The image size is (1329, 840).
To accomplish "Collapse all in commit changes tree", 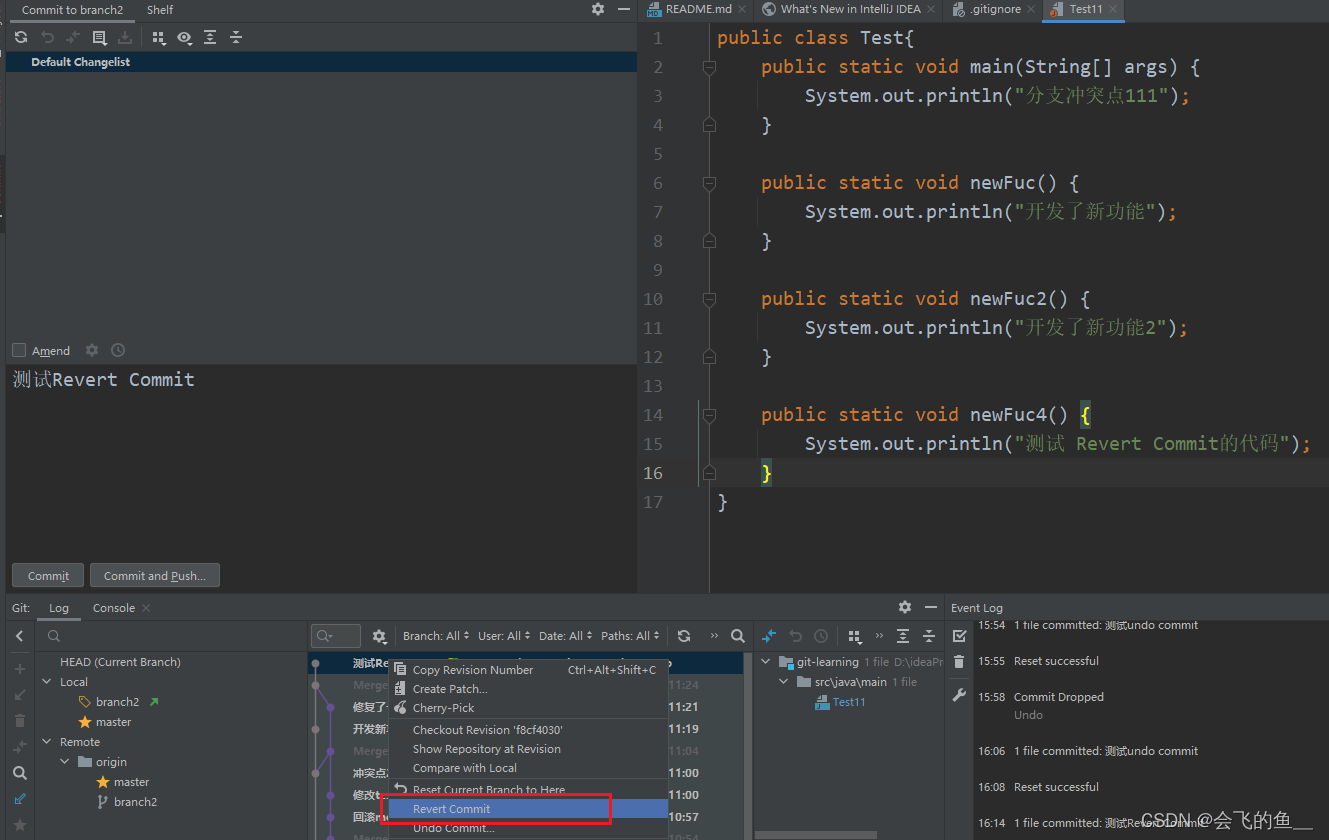I will [x=236, y=38].
